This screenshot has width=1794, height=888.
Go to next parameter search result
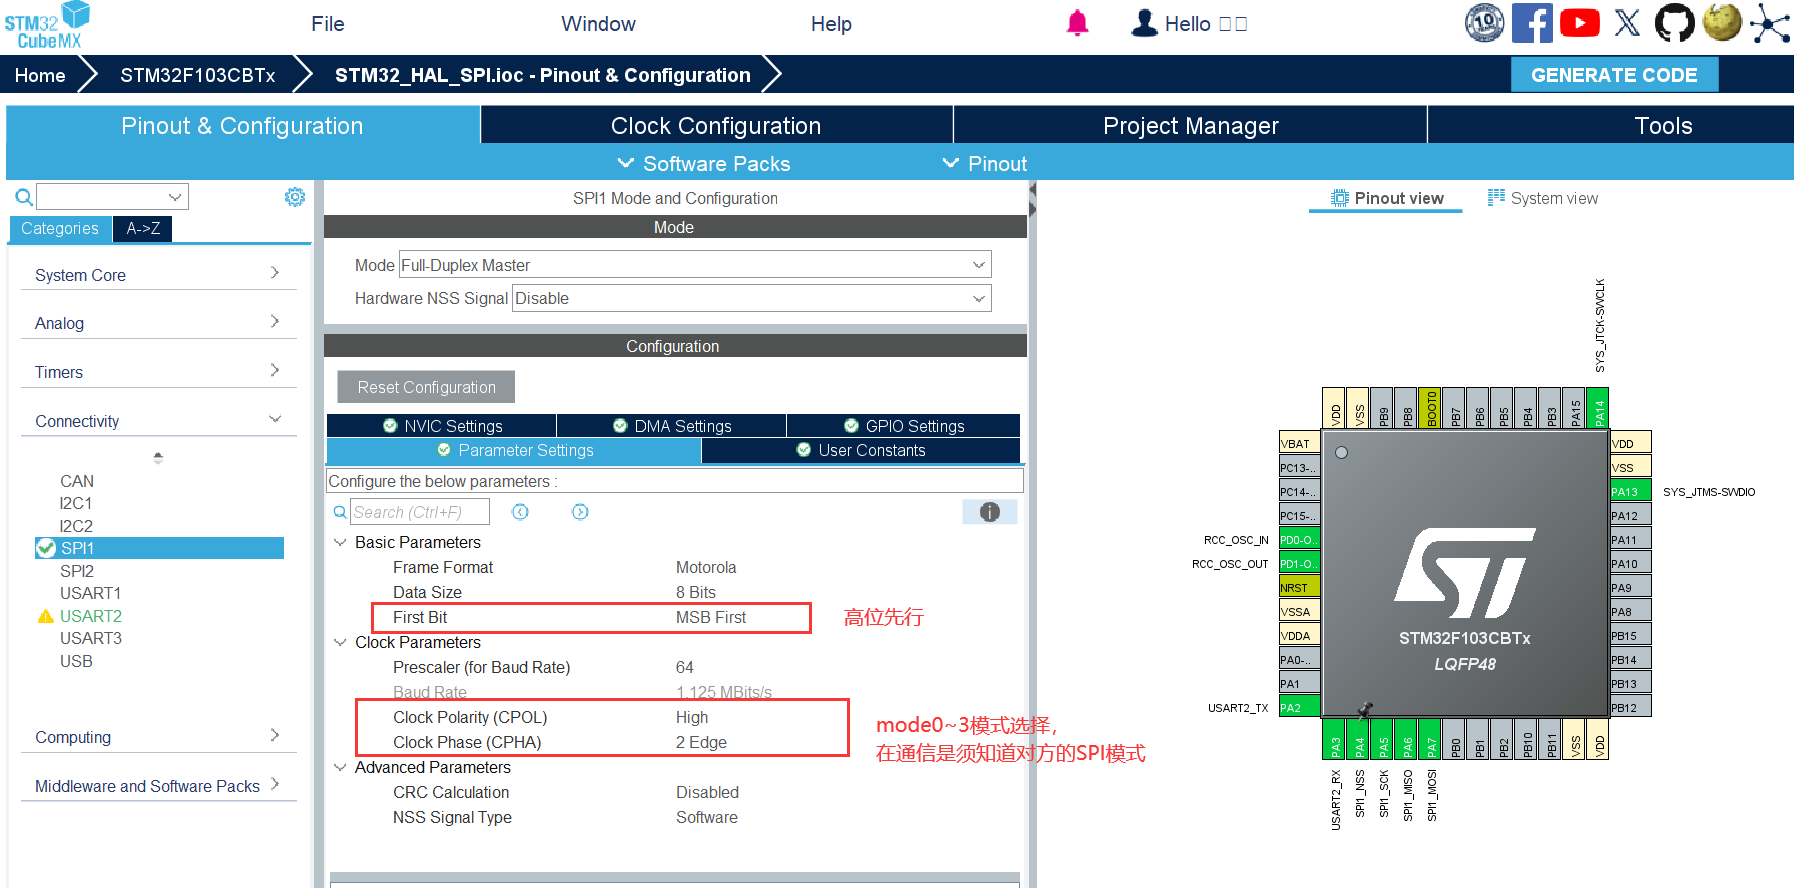(580, 512)
